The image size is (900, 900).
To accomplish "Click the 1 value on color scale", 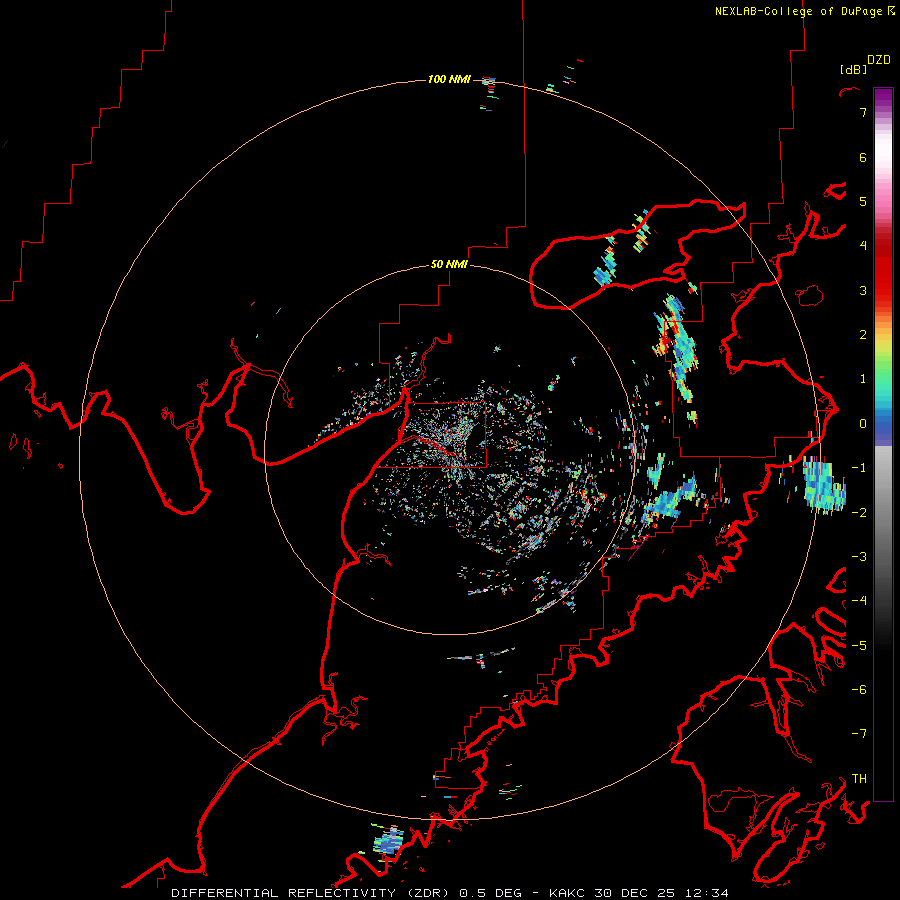I will click(x=863, y=379).
